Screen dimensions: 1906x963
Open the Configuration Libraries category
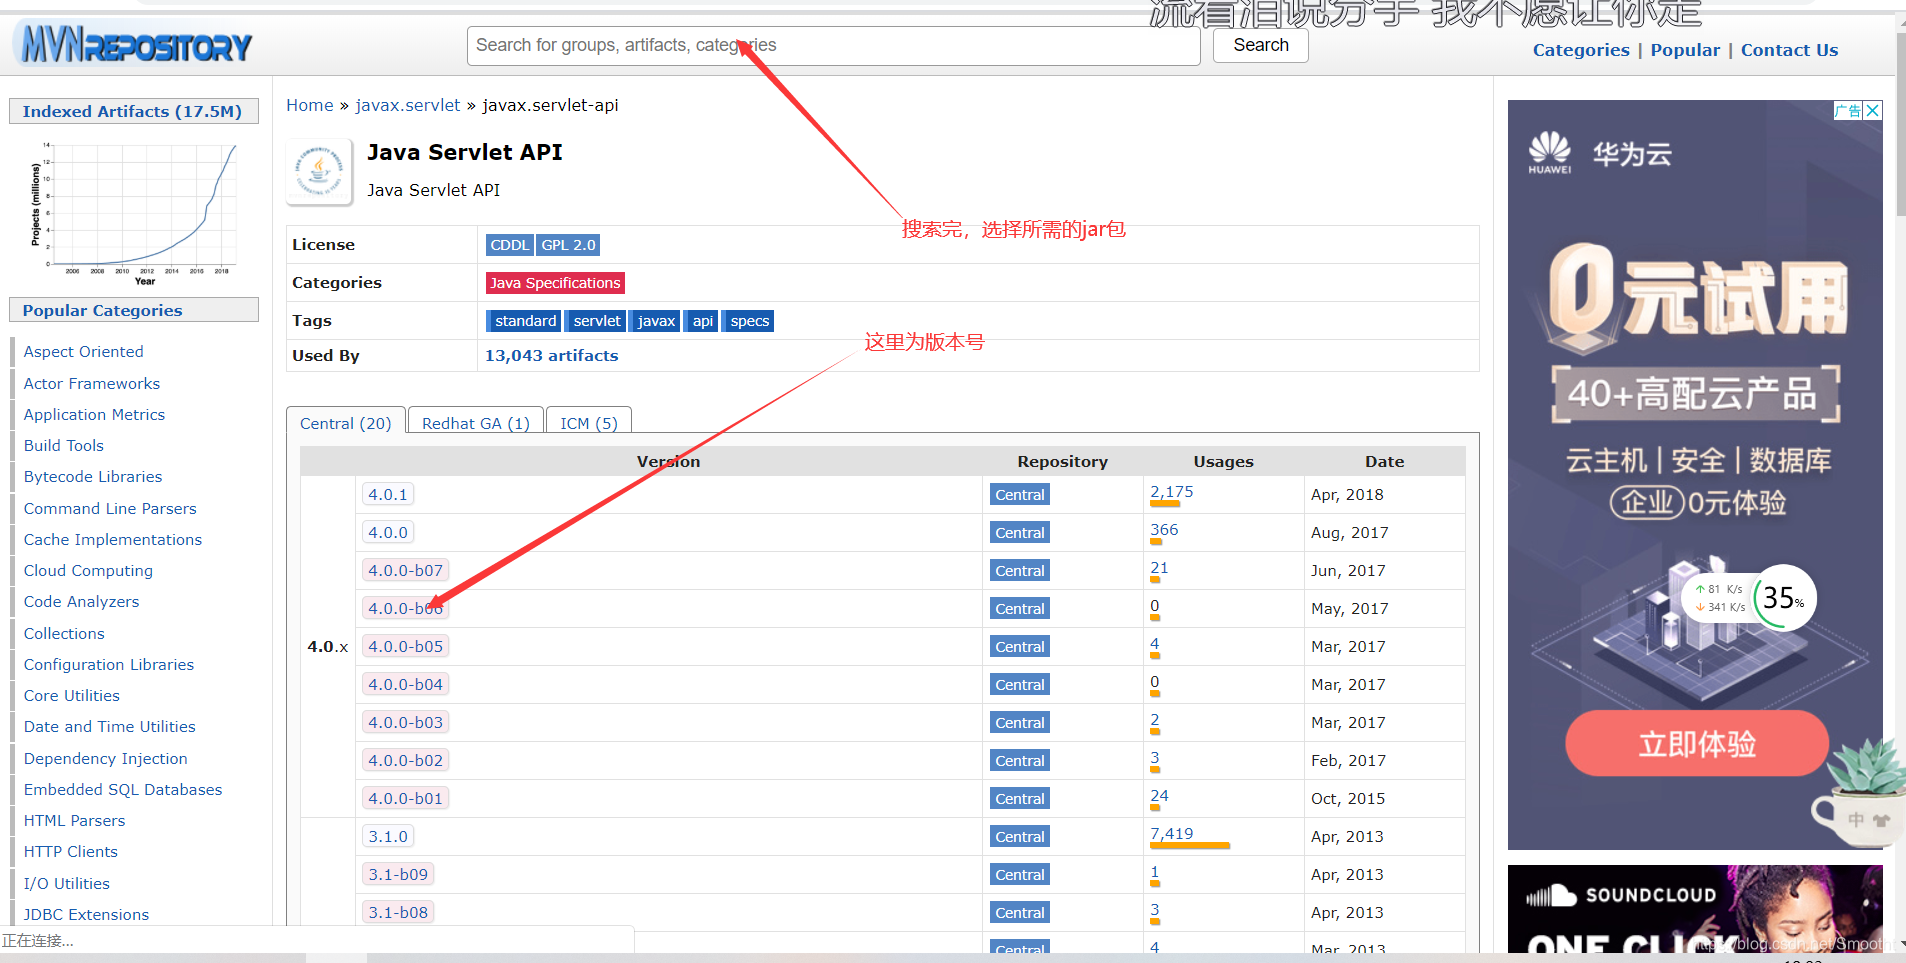pos(109,665)
